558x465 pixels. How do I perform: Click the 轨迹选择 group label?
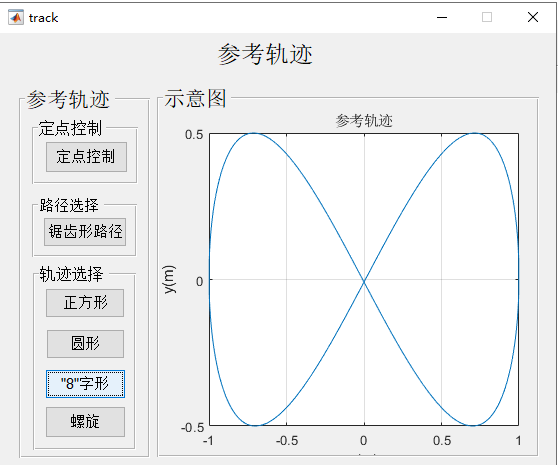(x=71, y=274)
